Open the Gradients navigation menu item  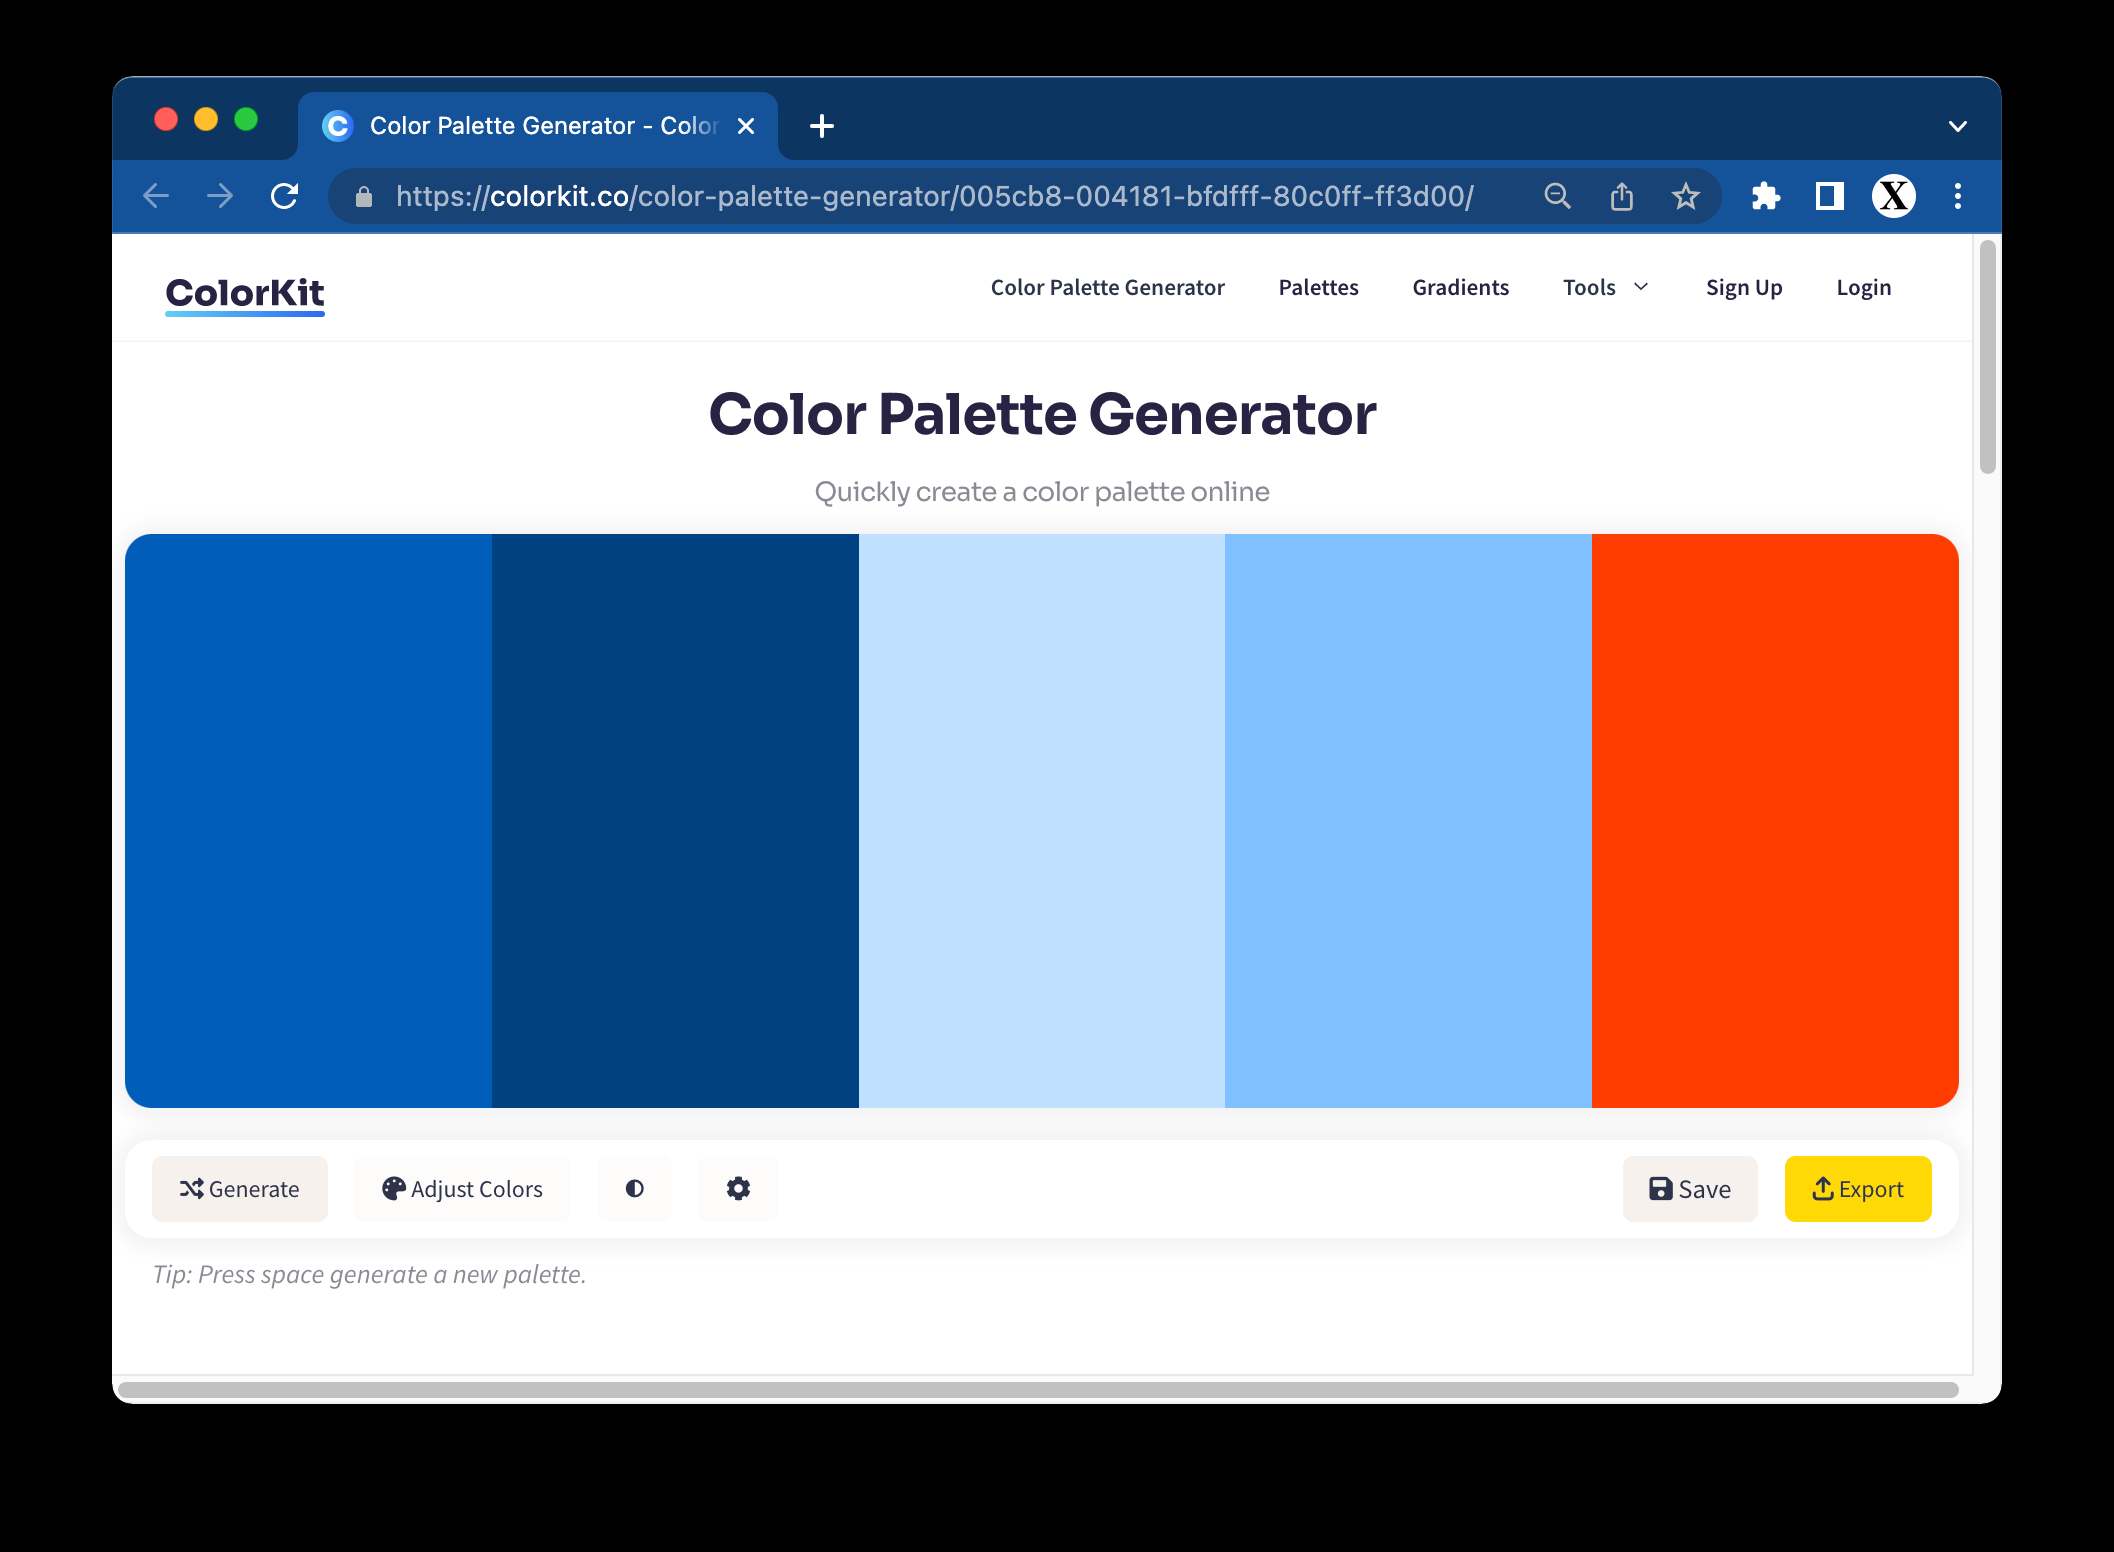[1461, 287]
